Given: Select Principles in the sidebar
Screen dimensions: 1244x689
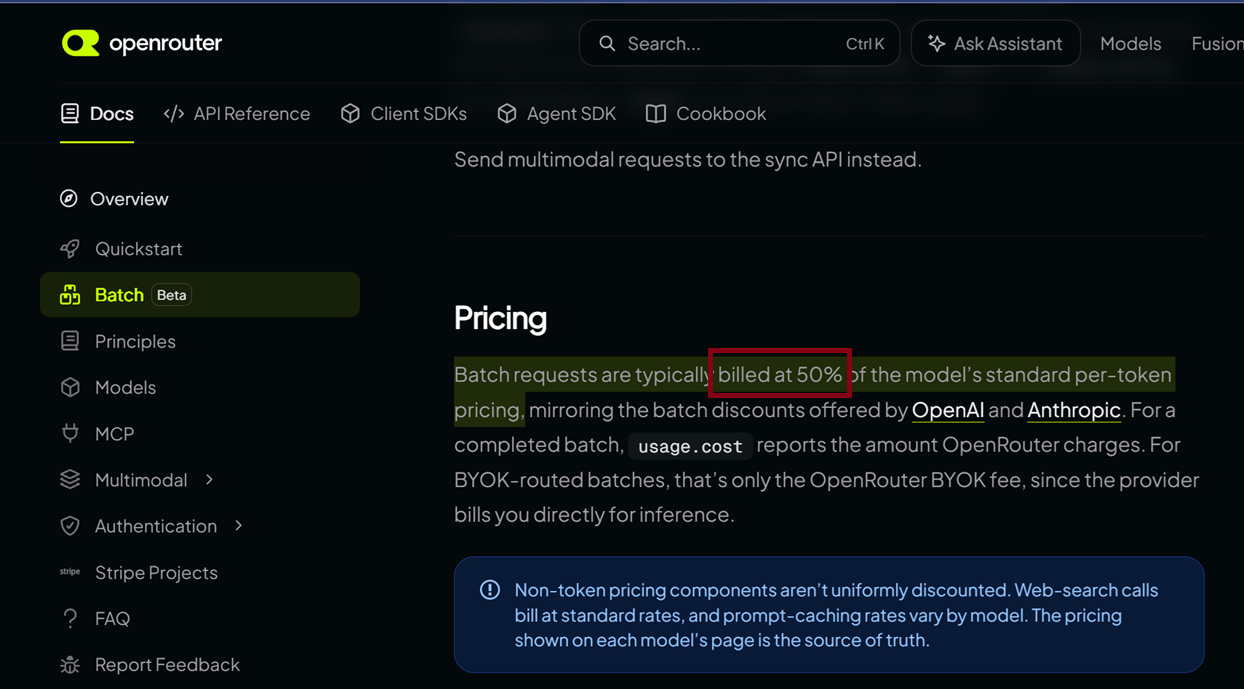Looking at the screenshot, I should 200,341.
